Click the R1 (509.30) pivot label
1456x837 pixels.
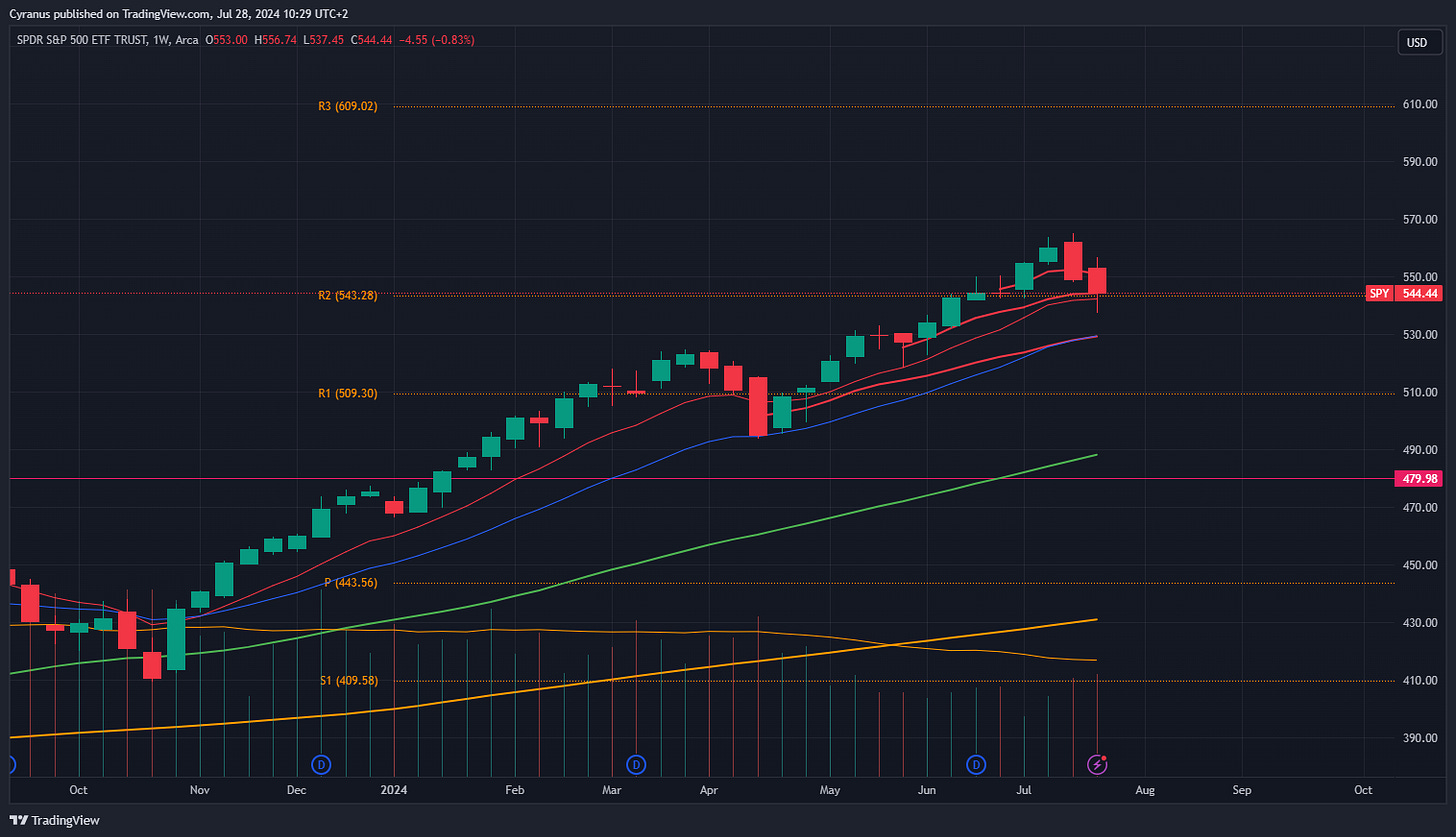coord(348,394)
